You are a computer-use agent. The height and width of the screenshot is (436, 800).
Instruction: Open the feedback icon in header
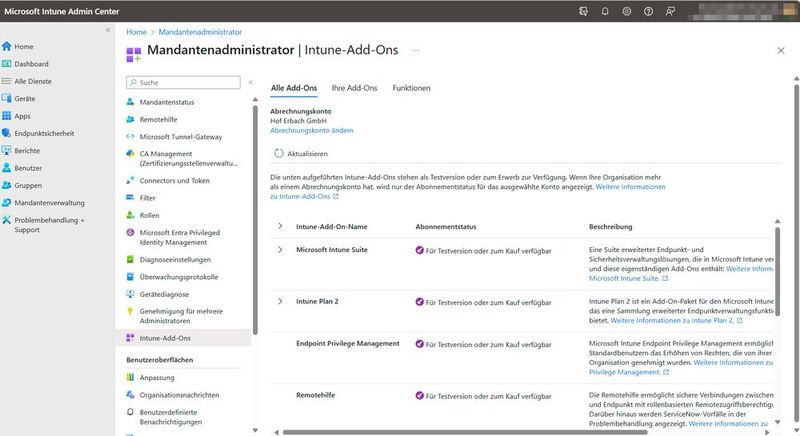670,11
